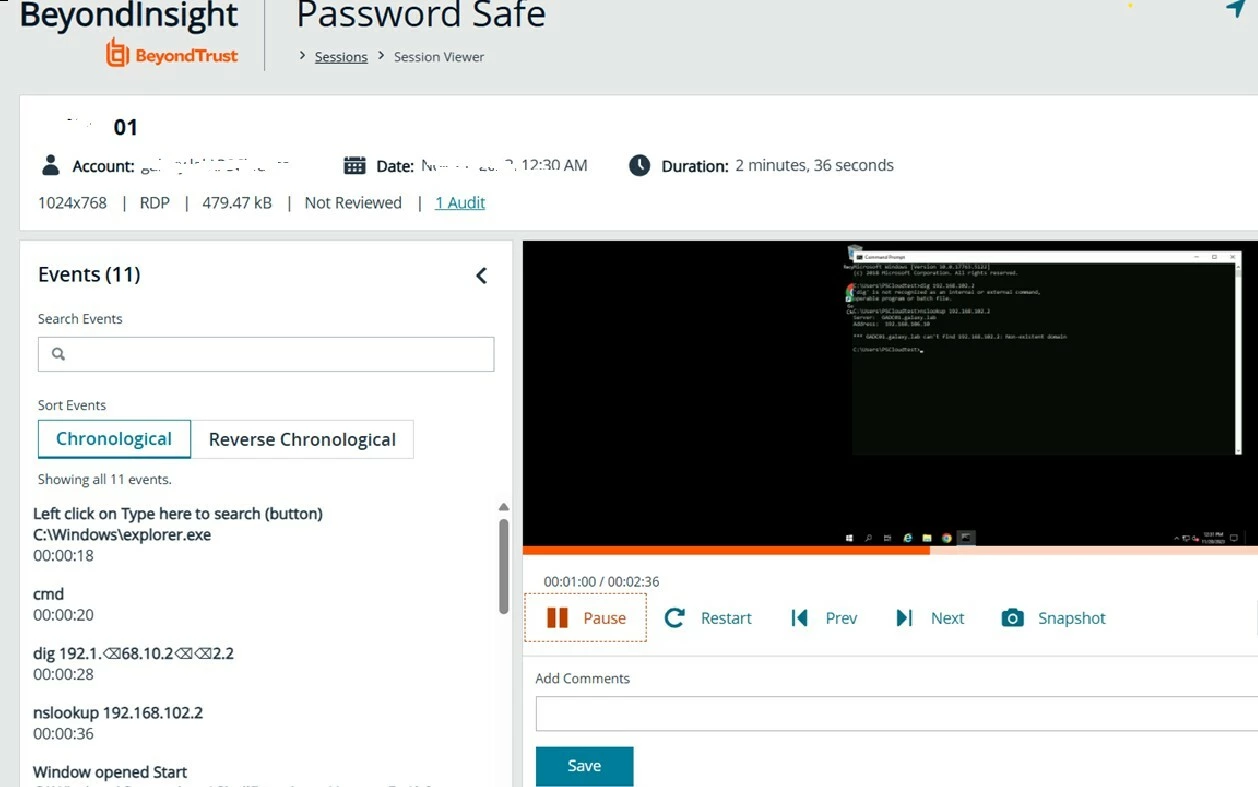
Task: Click the person Account icon
Action: coord(50,166)
